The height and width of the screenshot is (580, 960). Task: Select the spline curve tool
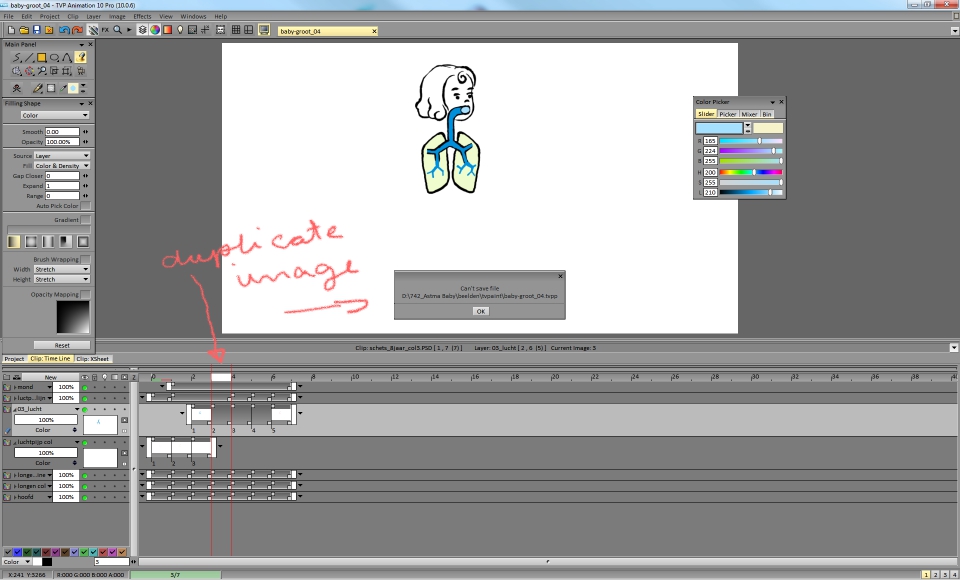[67, 58]
